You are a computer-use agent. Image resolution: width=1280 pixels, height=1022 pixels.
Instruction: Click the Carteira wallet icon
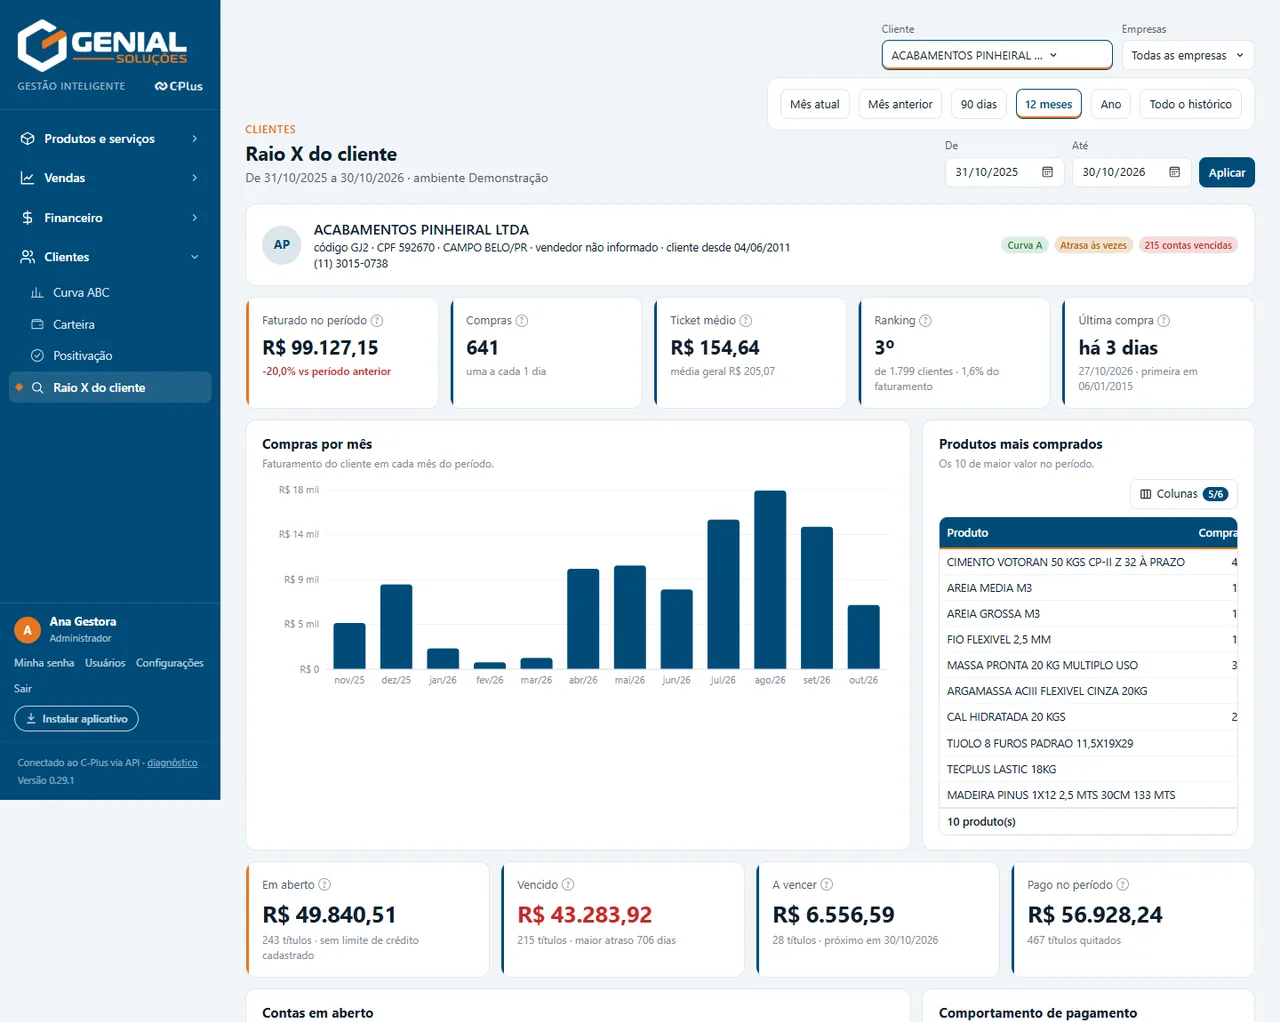37,325
